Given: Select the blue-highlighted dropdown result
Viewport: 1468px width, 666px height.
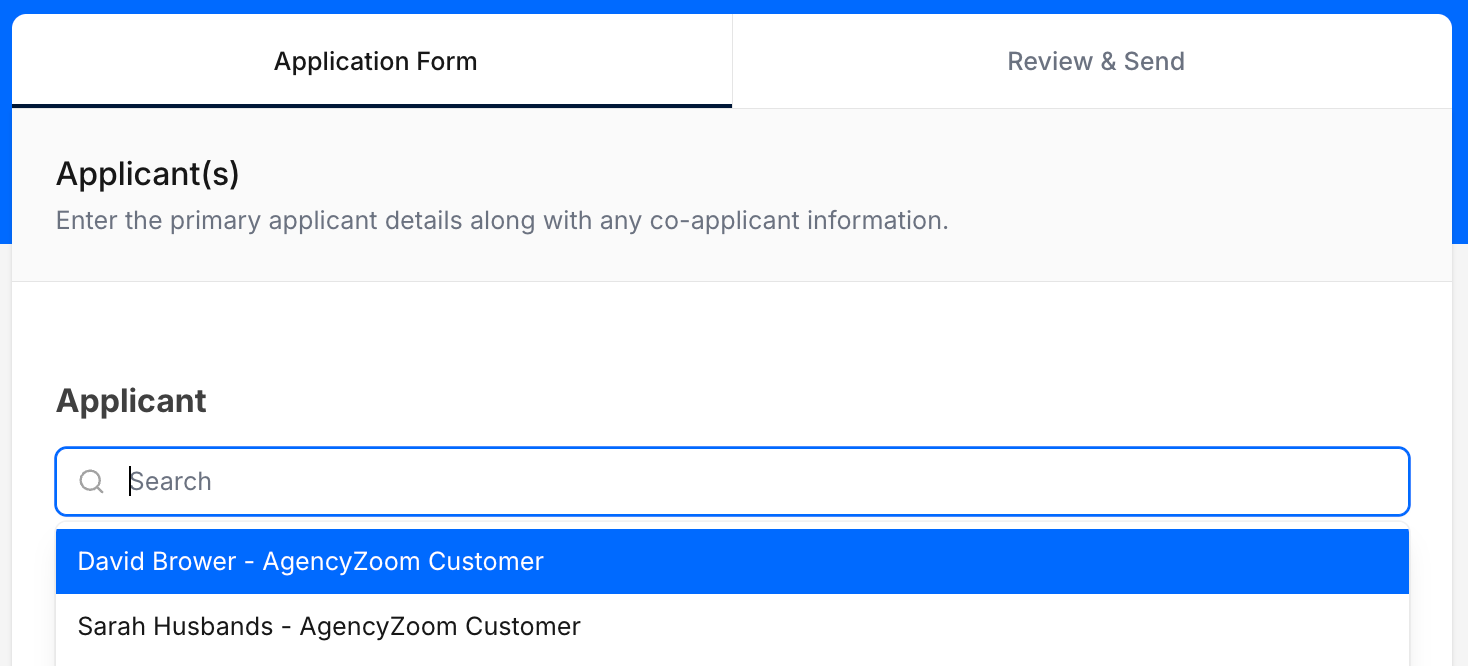Looking at the screenshot, I should pos(732,562).
